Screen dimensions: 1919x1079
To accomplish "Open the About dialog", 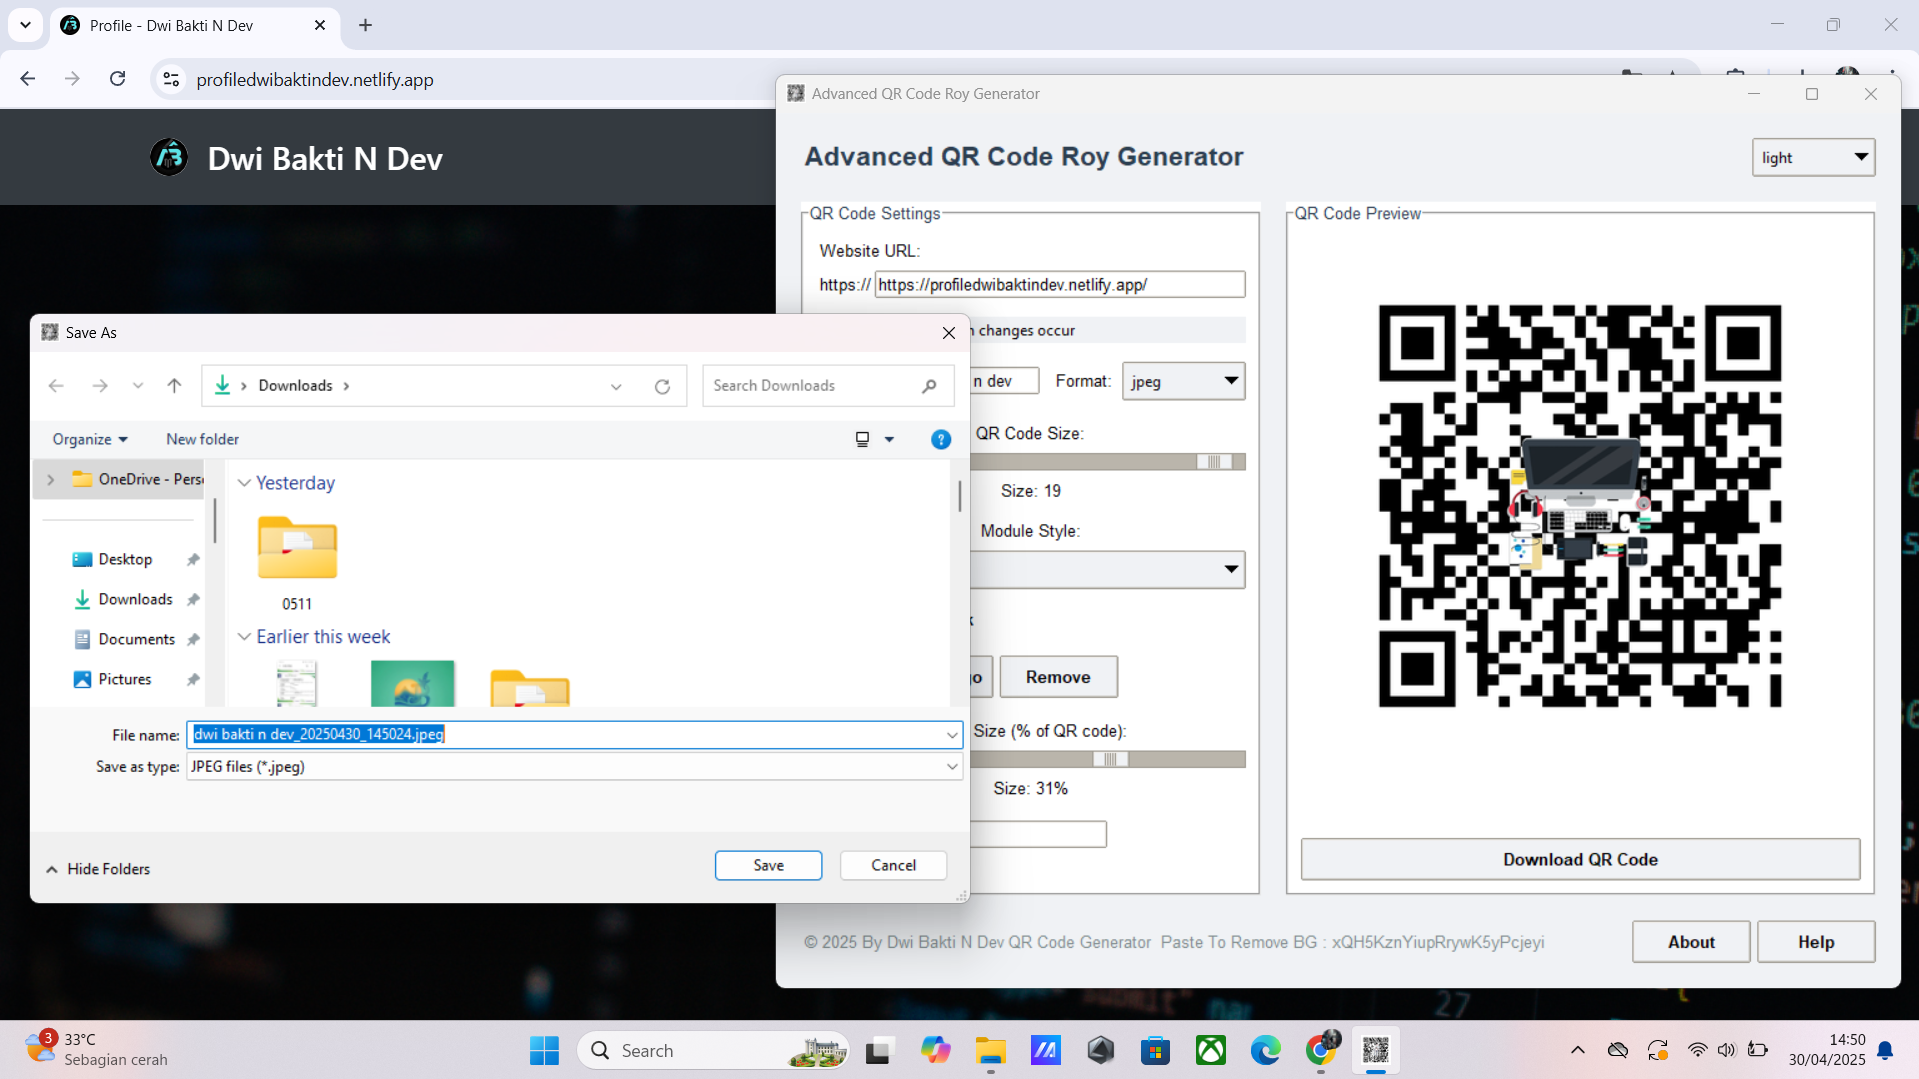I will [x=1691, y=942].
